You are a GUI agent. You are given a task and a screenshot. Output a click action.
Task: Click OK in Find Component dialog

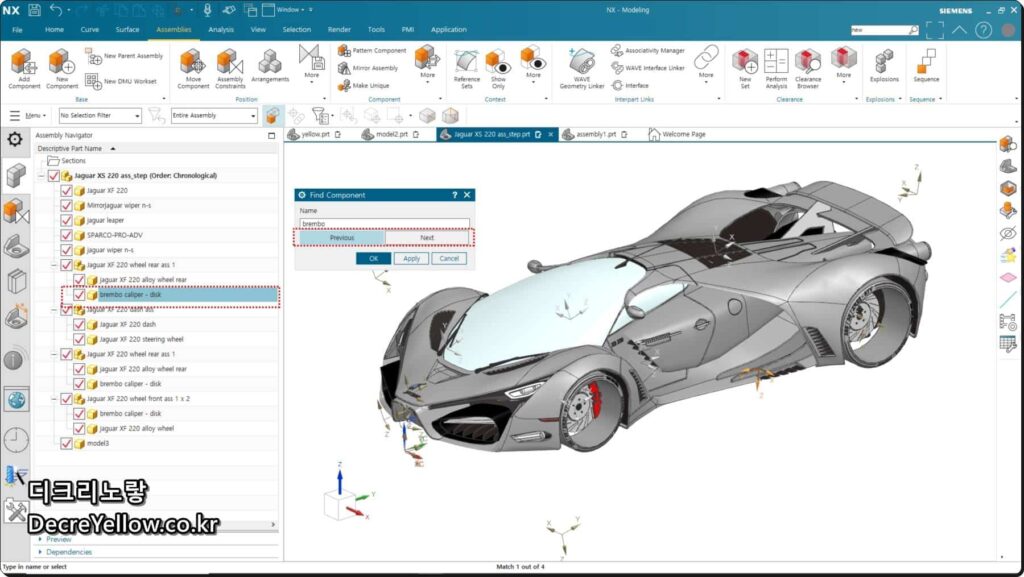[x=374, y=258]
